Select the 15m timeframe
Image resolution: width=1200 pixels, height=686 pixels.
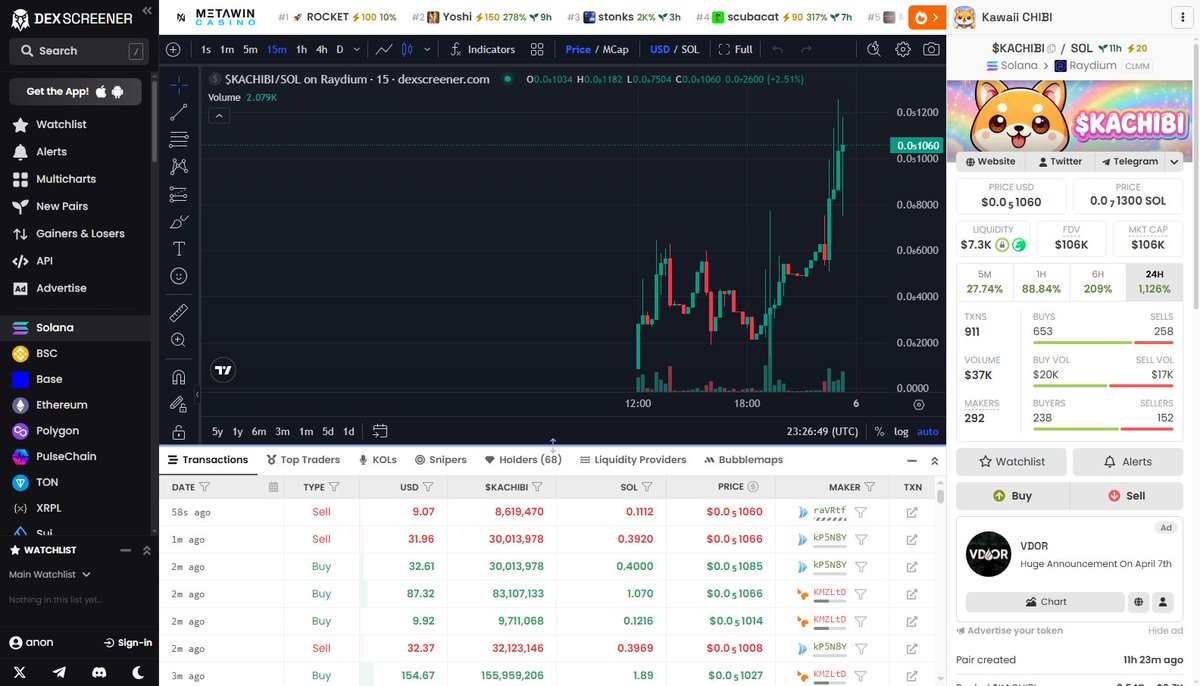coord(276,49)
